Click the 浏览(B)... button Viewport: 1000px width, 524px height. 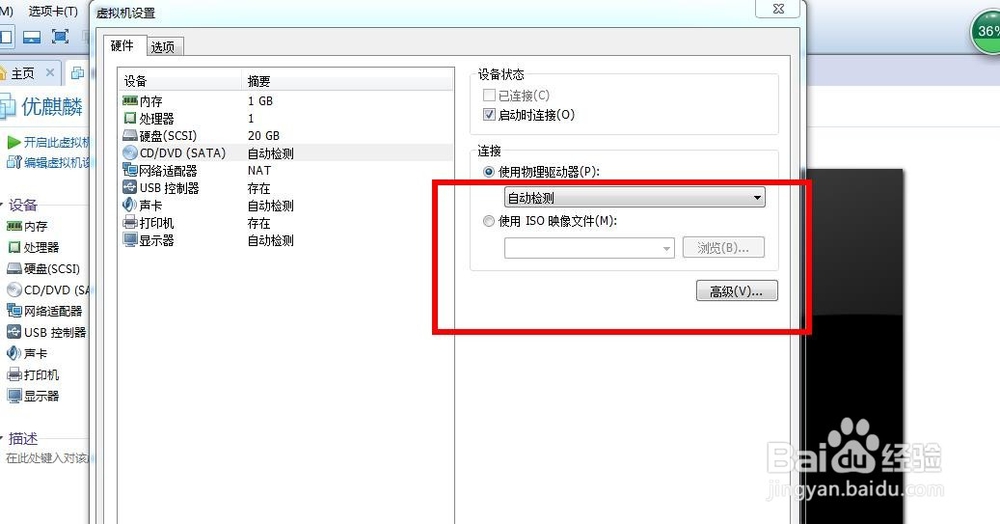723,247
